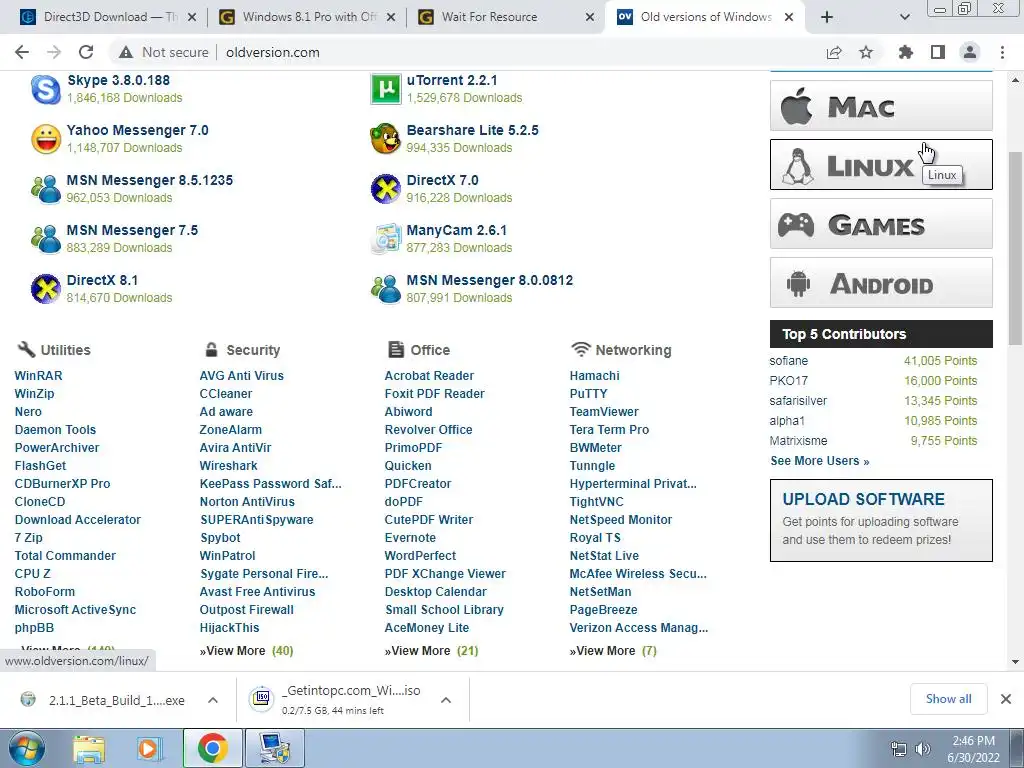Click View More (7) under Networking
The image size is (1024, 768).
point(613,650)
